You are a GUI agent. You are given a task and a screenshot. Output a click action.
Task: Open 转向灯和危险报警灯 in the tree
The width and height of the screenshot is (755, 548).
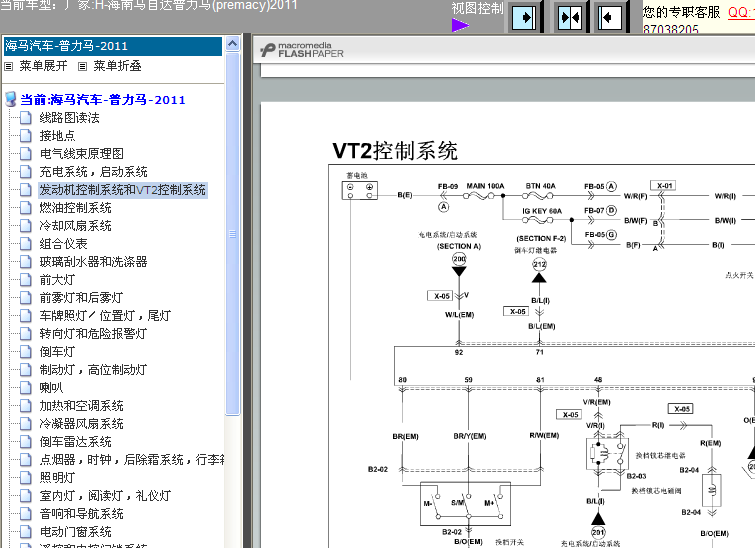pyautogui.click(x=93, y=334)
